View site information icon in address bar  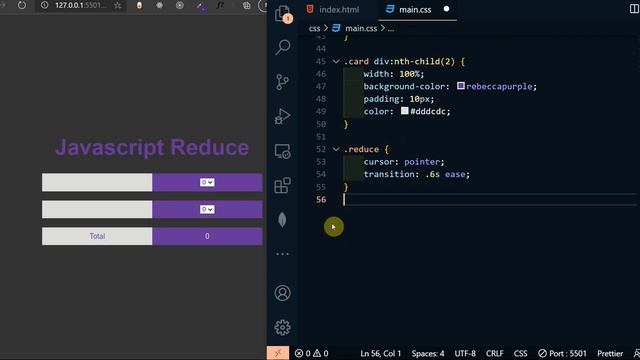pos(44,5)
